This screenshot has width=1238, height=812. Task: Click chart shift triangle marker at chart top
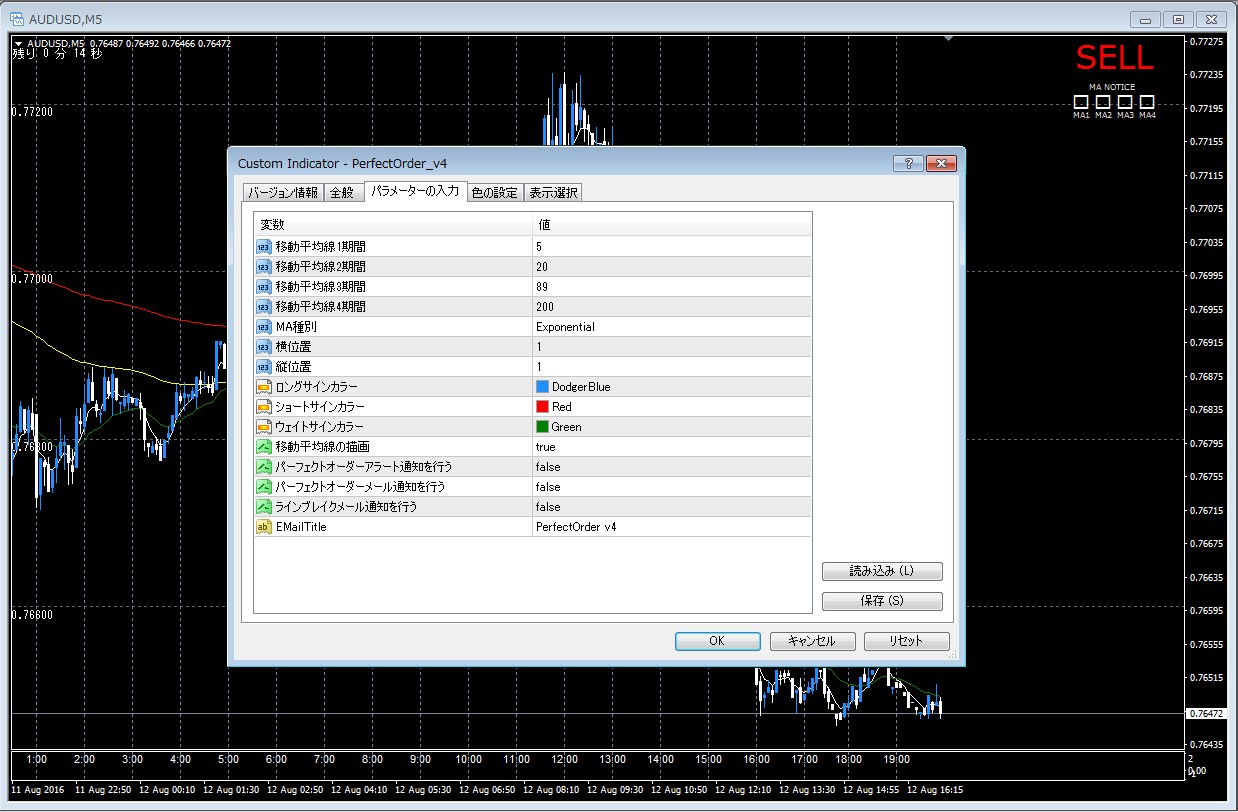tap(948, 39)
